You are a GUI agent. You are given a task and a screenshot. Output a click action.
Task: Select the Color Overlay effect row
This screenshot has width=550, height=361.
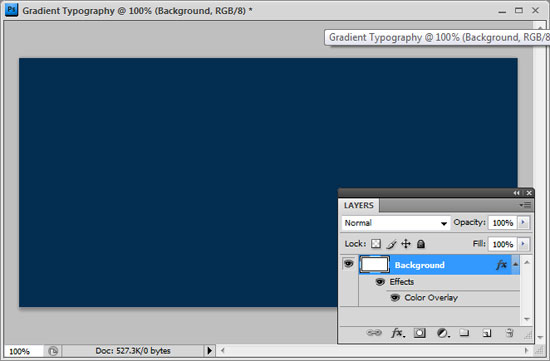pos(439,298)
